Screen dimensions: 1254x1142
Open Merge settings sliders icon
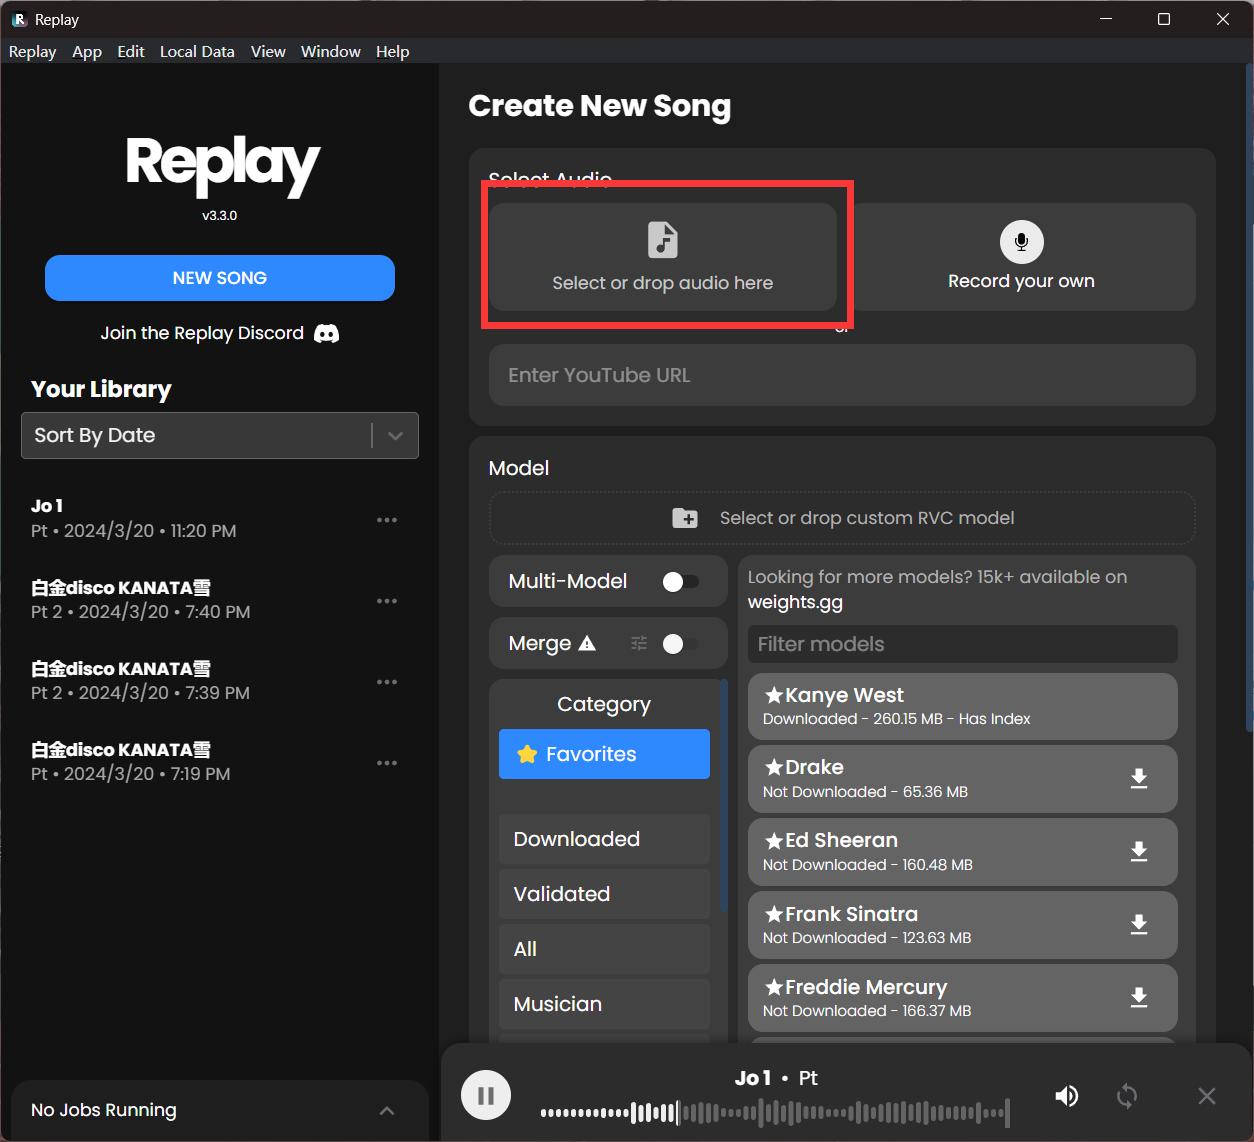[x=639, y=643]
